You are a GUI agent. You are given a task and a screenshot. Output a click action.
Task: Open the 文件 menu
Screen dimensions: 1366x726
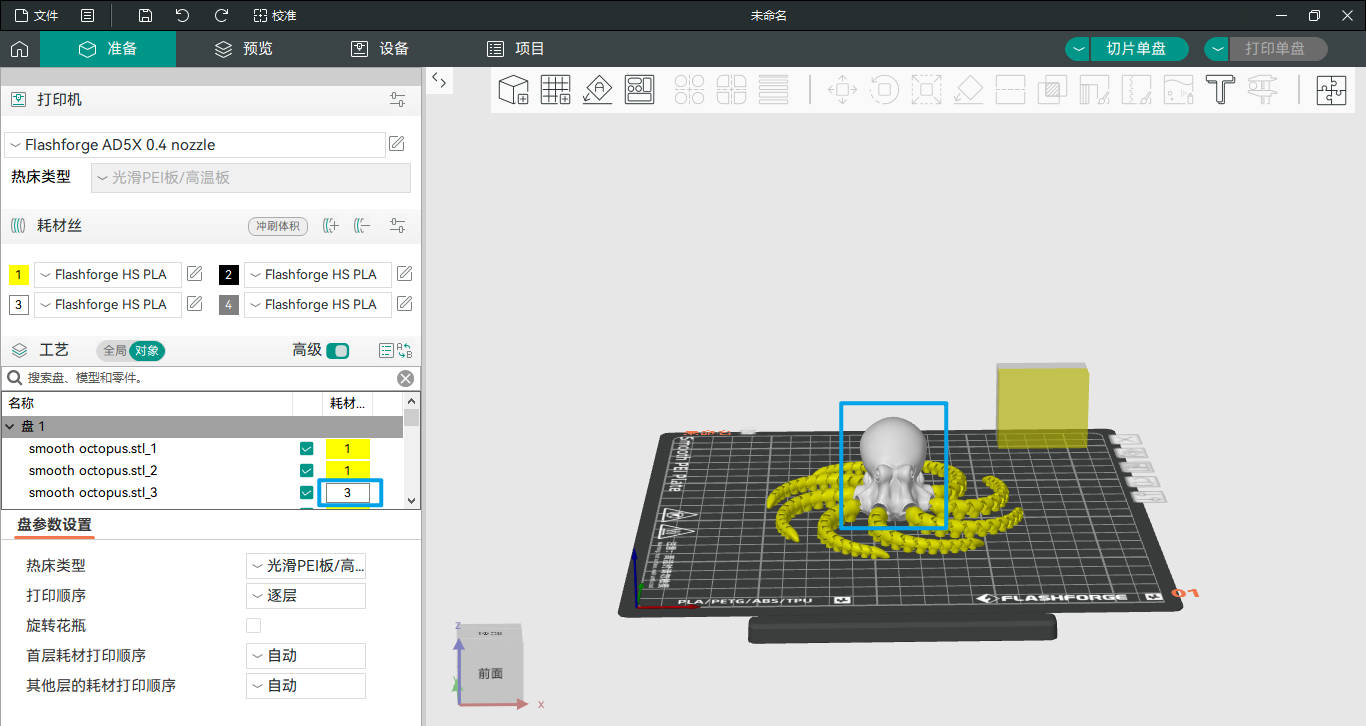click(x=36, y=16)
